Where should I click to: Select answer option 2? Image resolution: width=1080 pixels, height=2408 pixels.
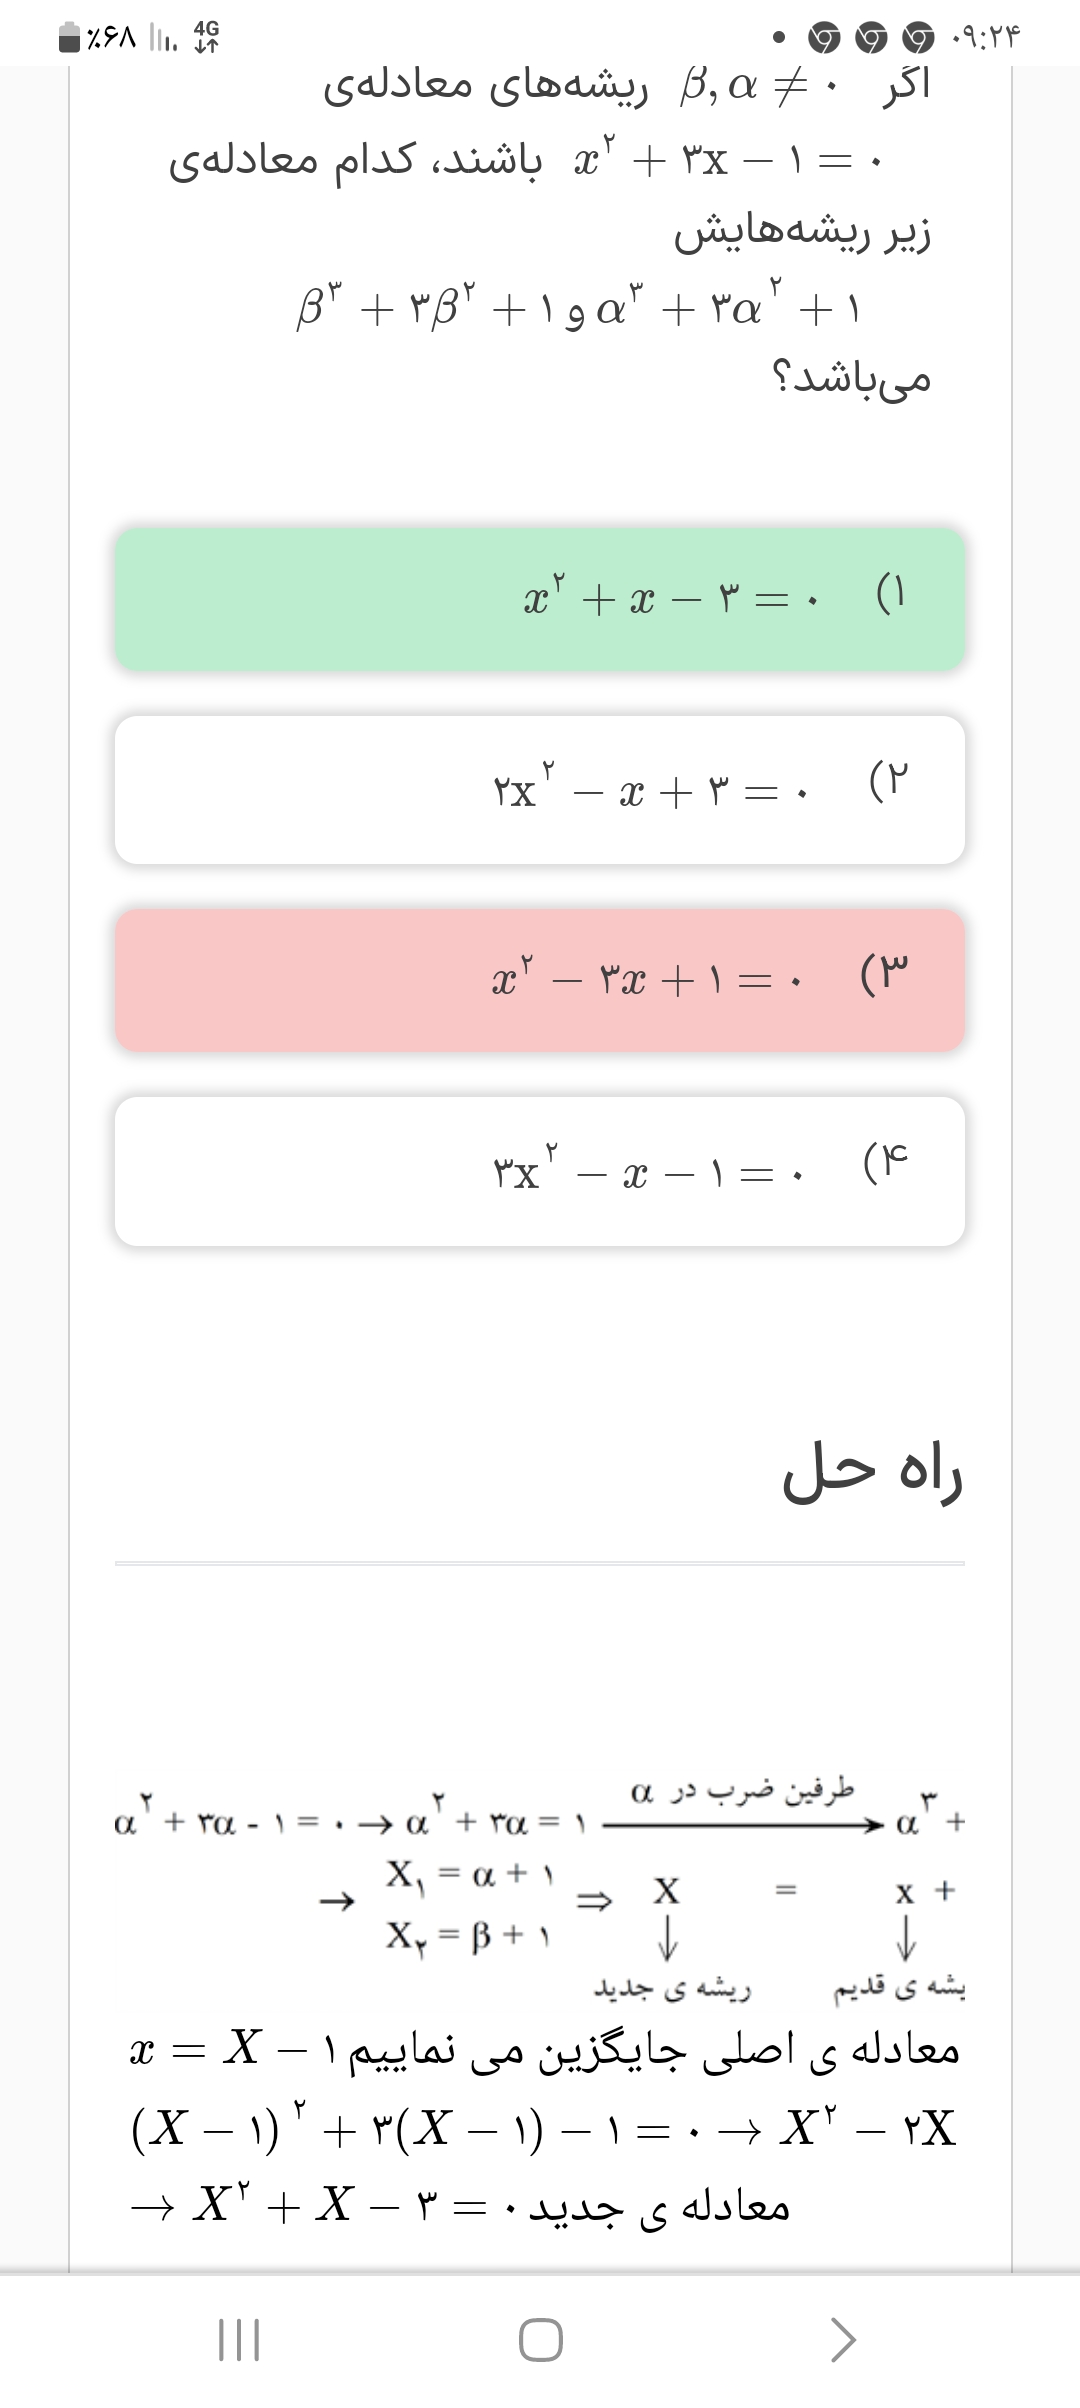(540, 790)
